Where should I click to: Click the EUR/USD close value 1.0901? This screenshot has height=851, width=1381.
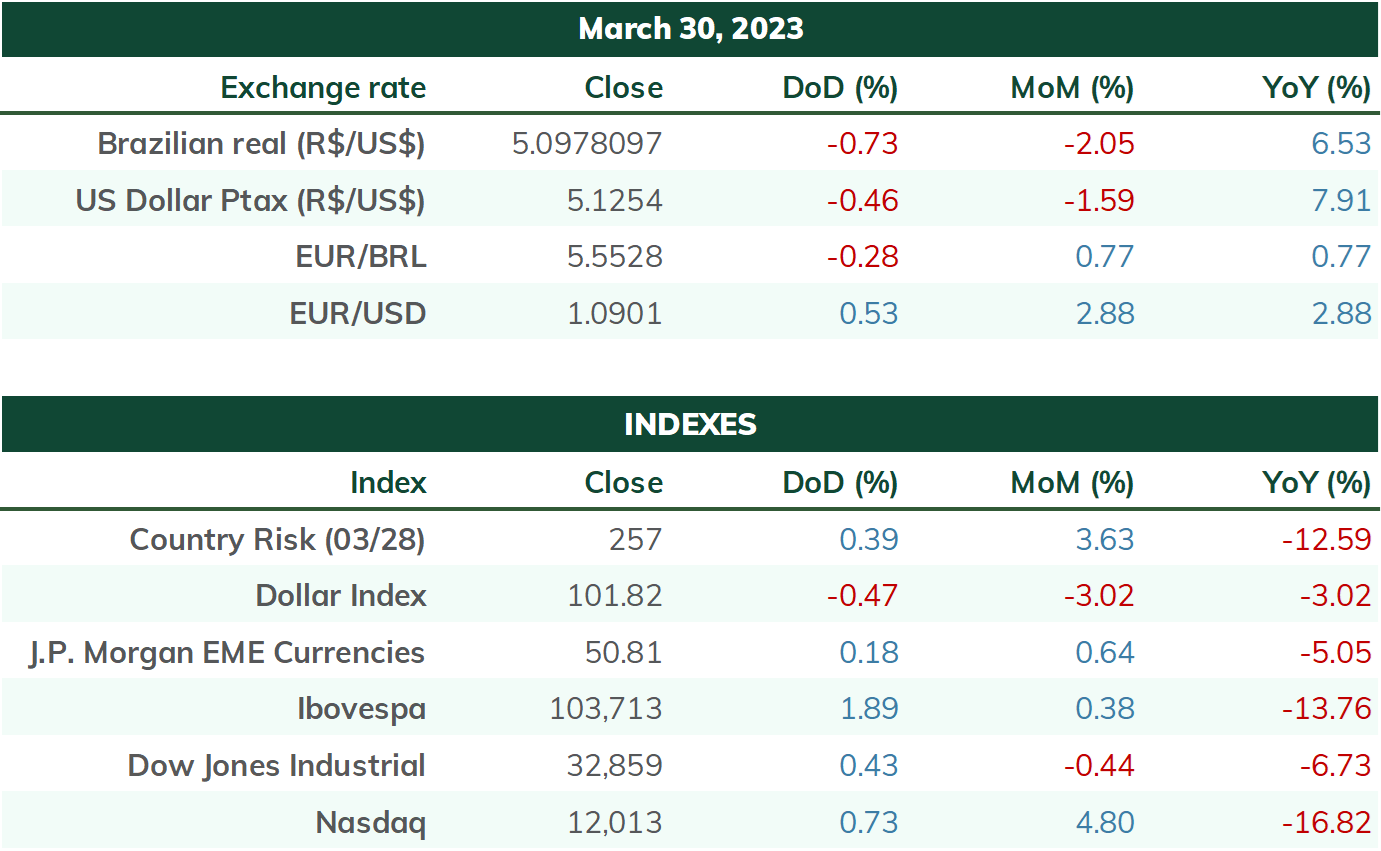coord(614,314)
